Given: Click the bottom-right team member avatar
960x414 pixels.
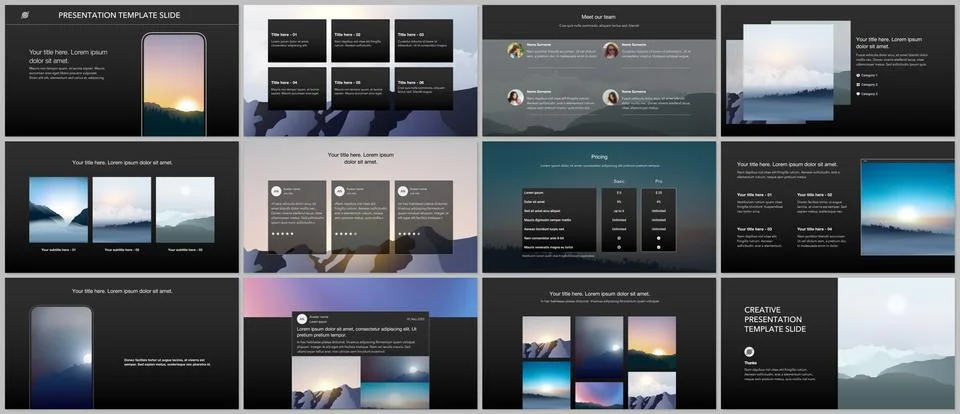Looking at the screenshot, I should (610, 98).
